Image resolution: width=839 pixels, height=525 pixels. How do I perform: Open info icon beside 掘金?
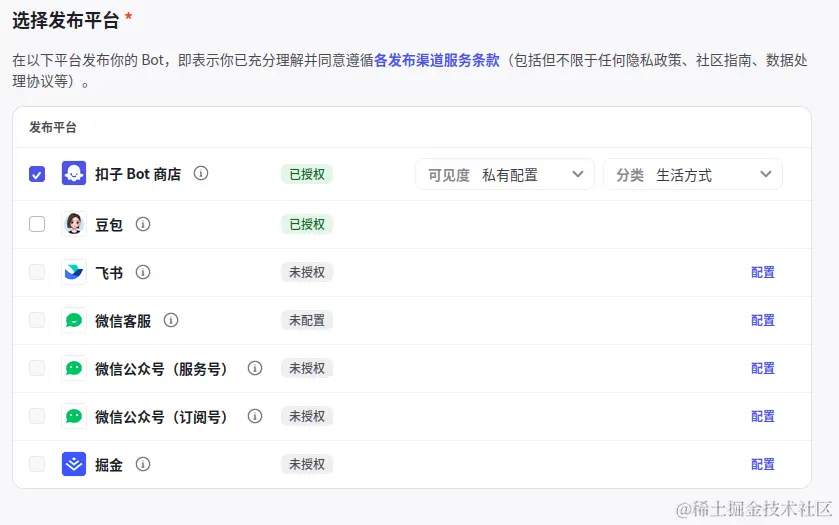[143, 464]
